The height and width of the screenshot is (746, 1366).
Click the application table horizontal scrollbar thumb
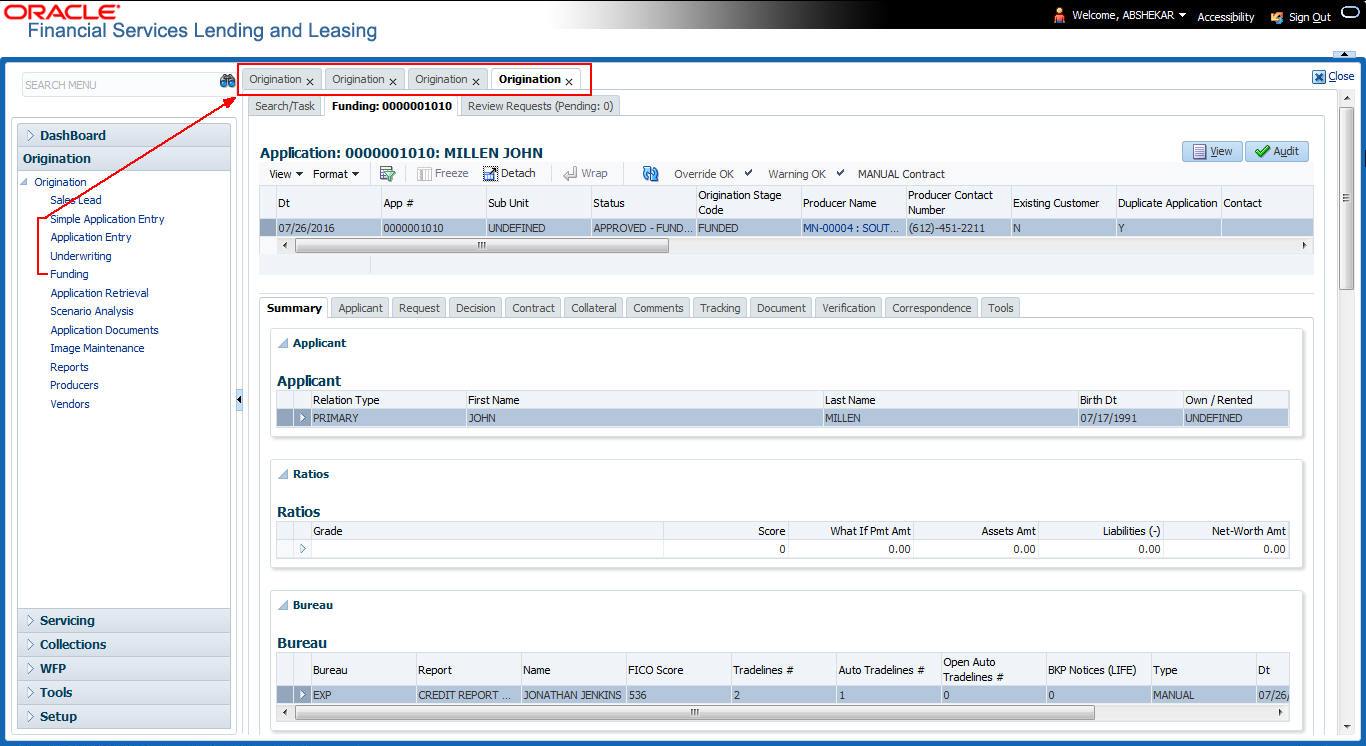482,245
